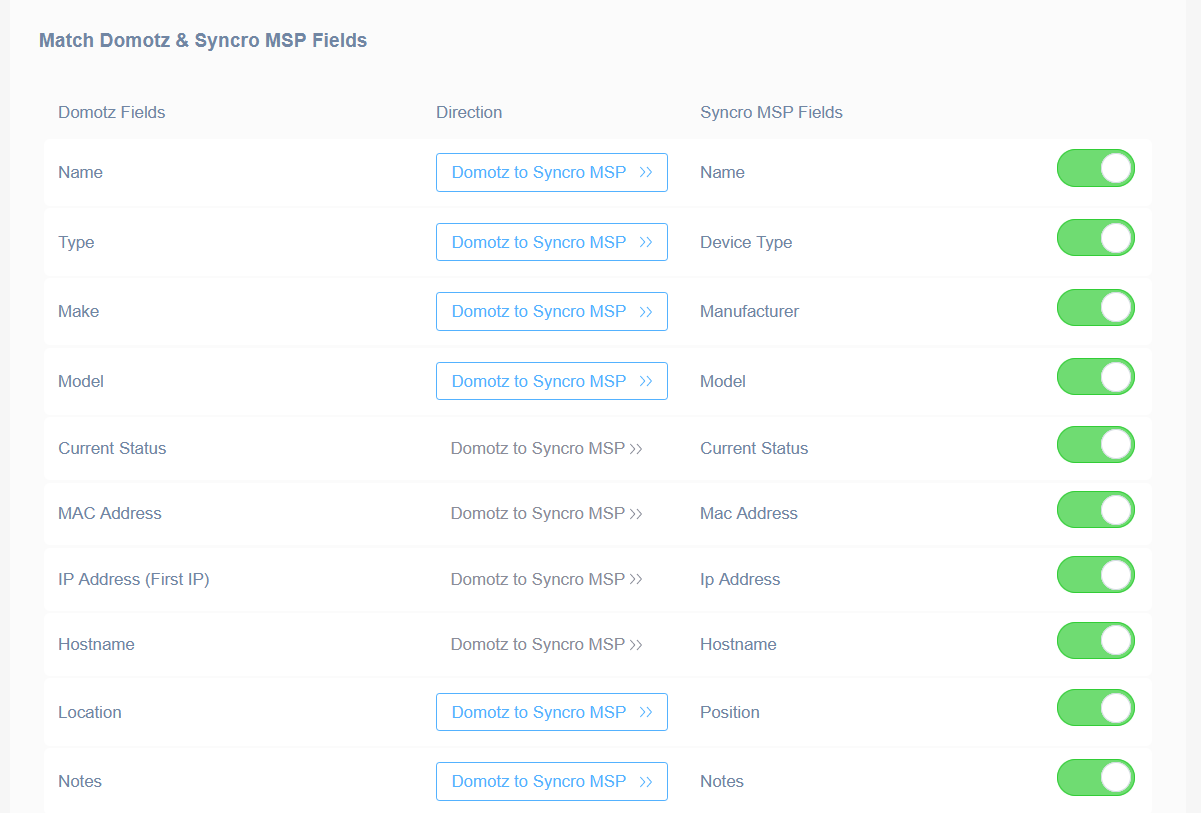
Task: Click the Syncro 'Device Type' field label
Action: 746,242
